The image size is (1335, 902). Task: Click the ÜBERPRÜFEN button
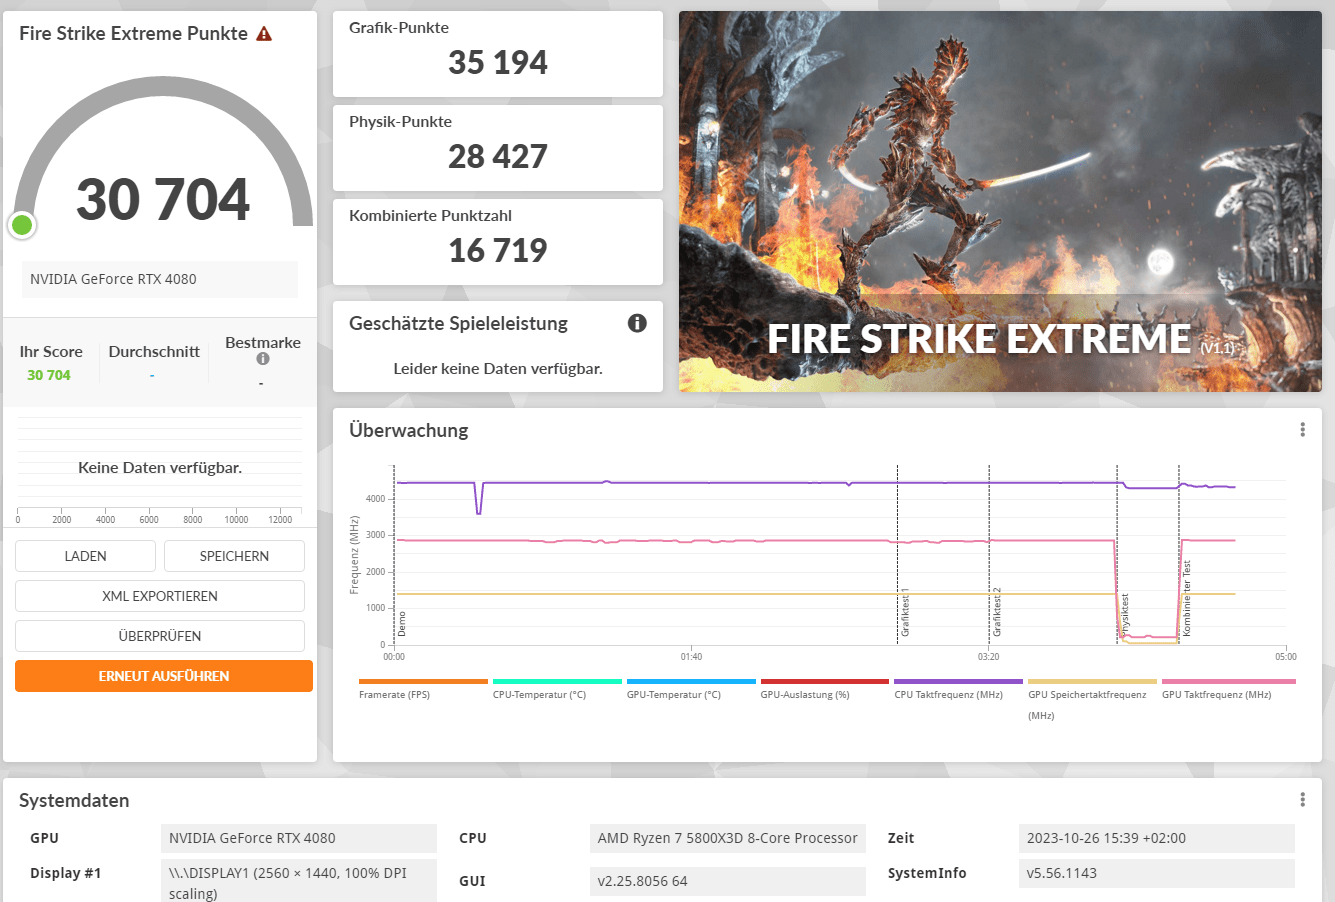click(160, 636)
